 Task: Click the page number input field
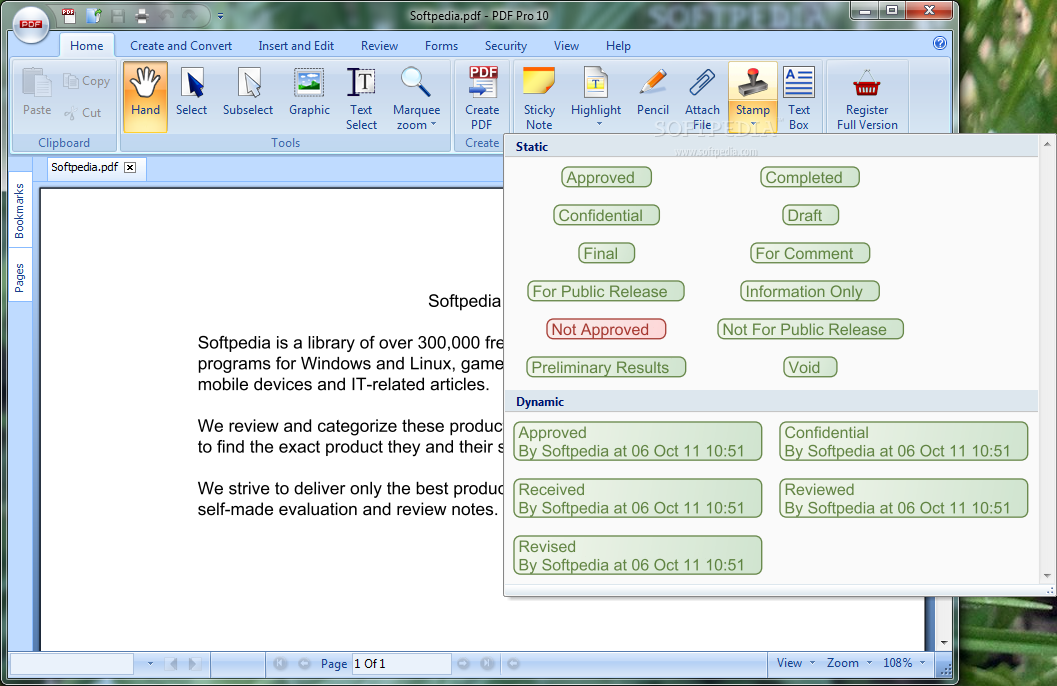(401, 663)
